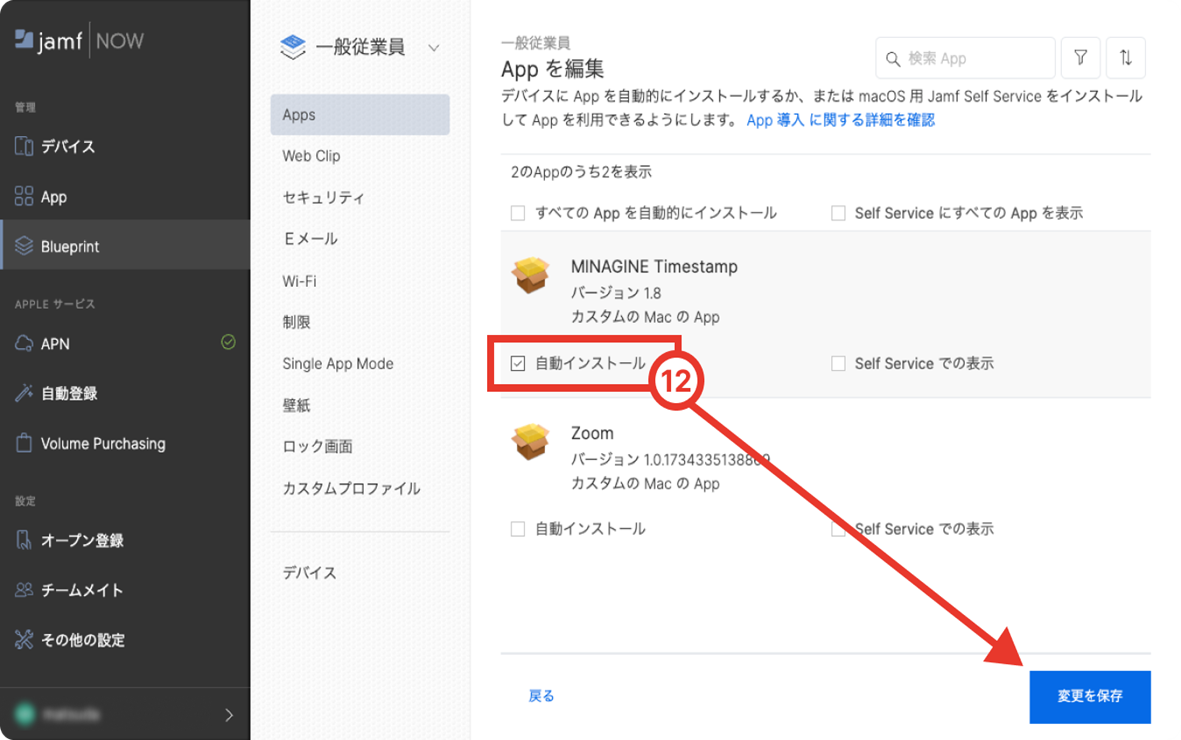Click the App を編集 heading
Viewport: 1181px width, 740px height.
(552, 69)
